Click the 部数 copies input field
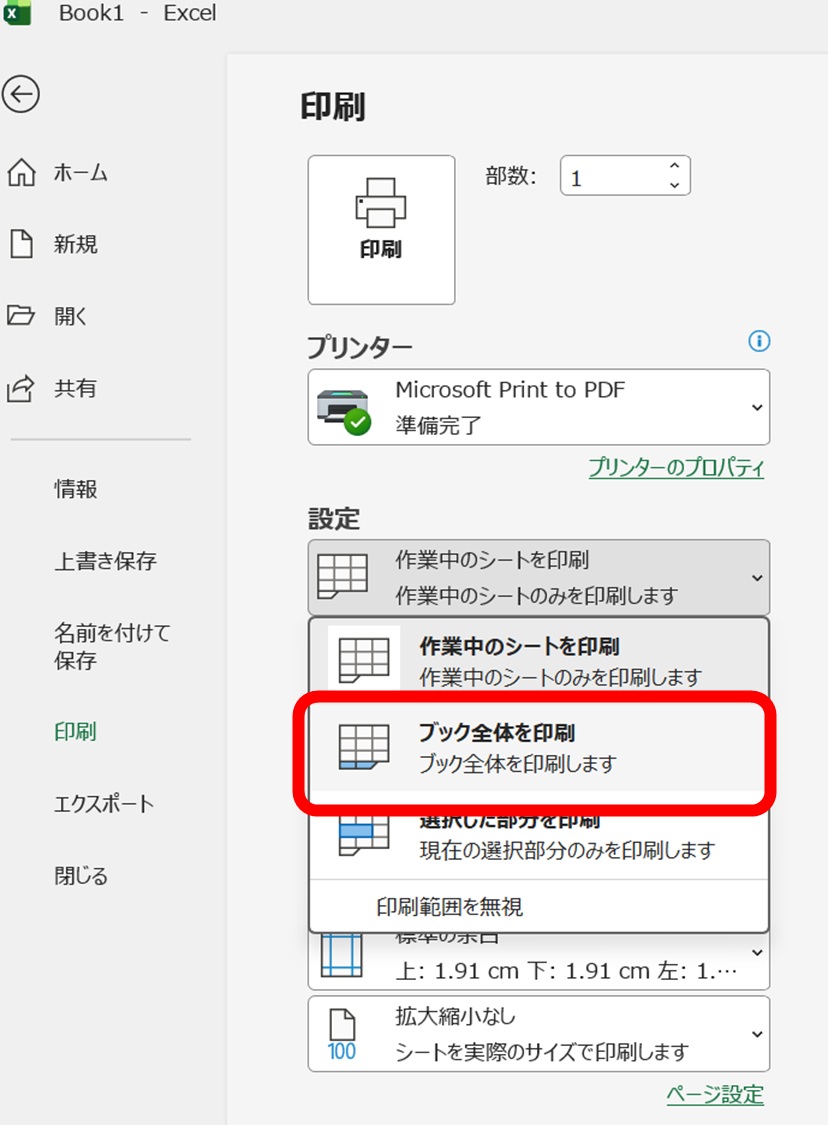828x1125 pixels. [612, 178]
